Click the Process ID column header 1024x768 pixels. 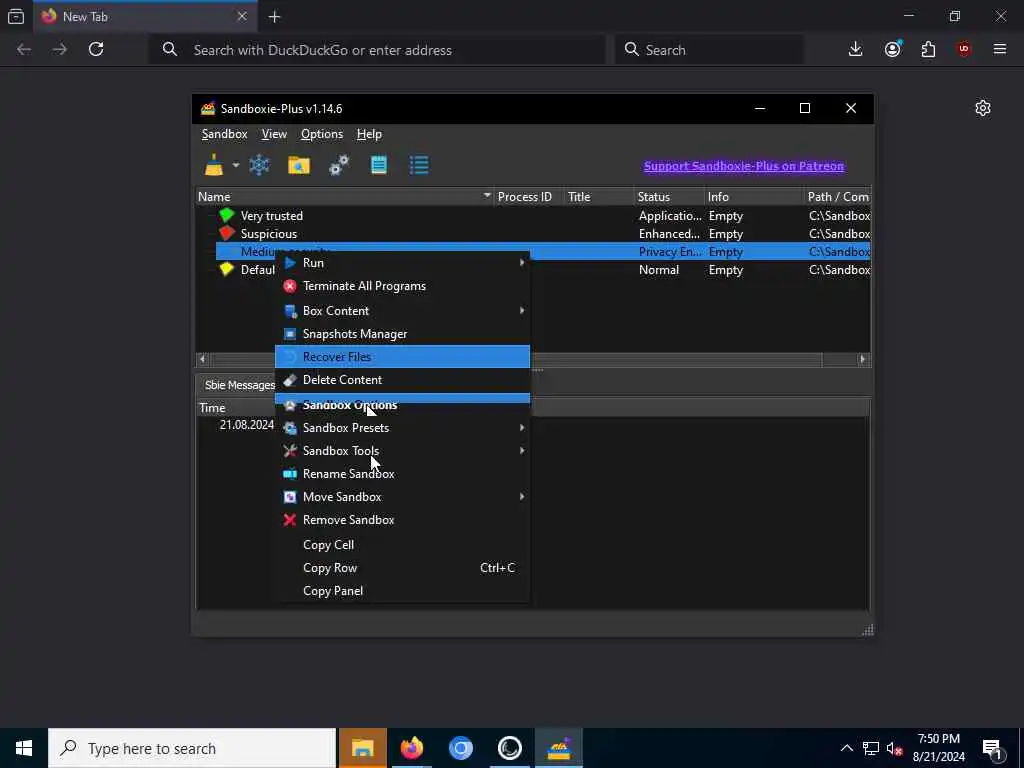[529, 197]
